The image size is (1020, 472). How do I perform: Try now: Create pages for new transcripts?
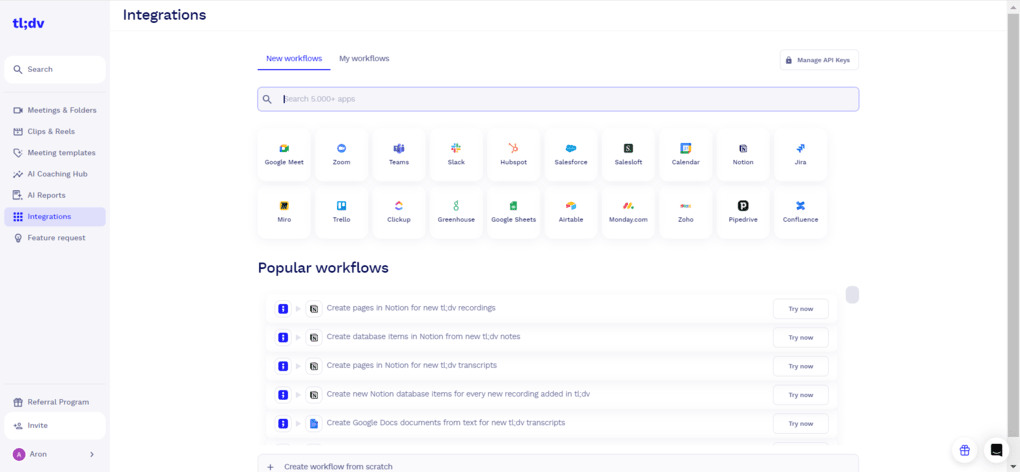(801, 366)
